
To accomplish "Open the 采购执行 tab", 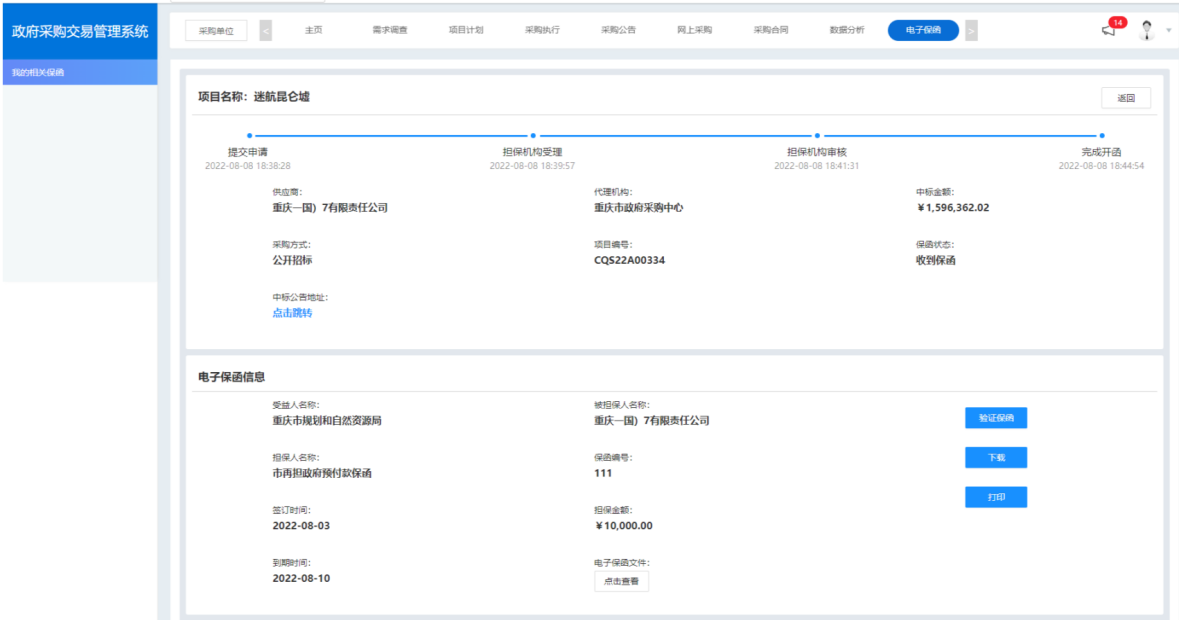I will (x=542, y=30).
